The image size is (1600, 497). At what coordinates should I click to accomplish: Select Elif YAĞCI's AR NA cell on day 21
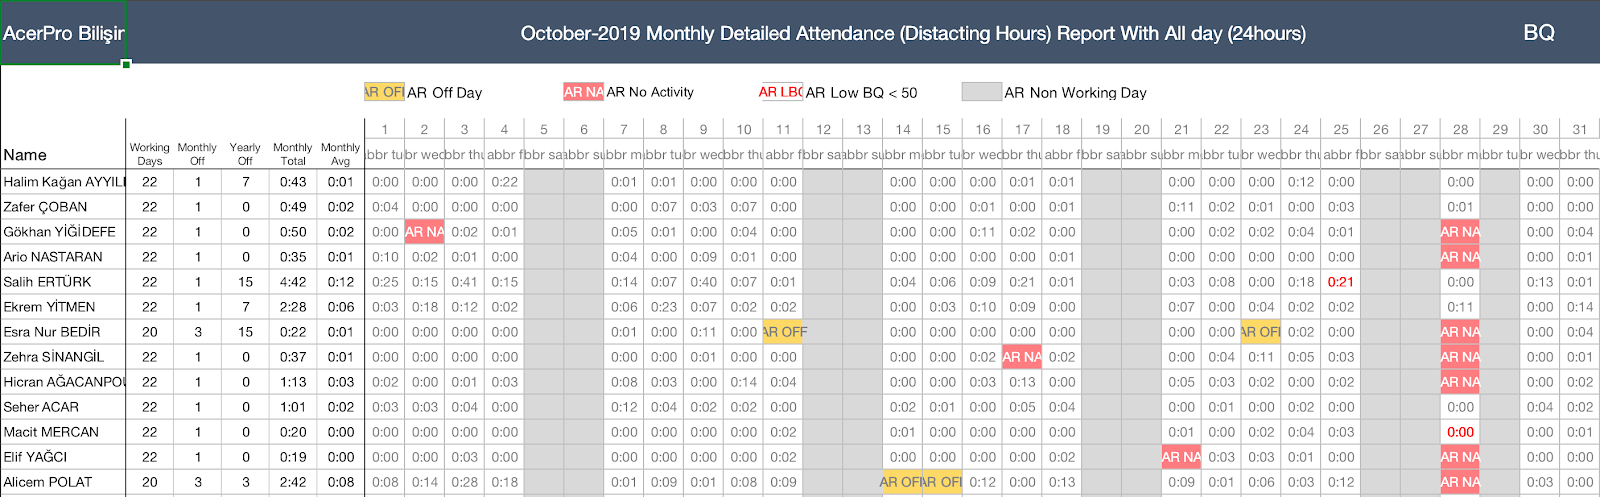pos(1181,457)
